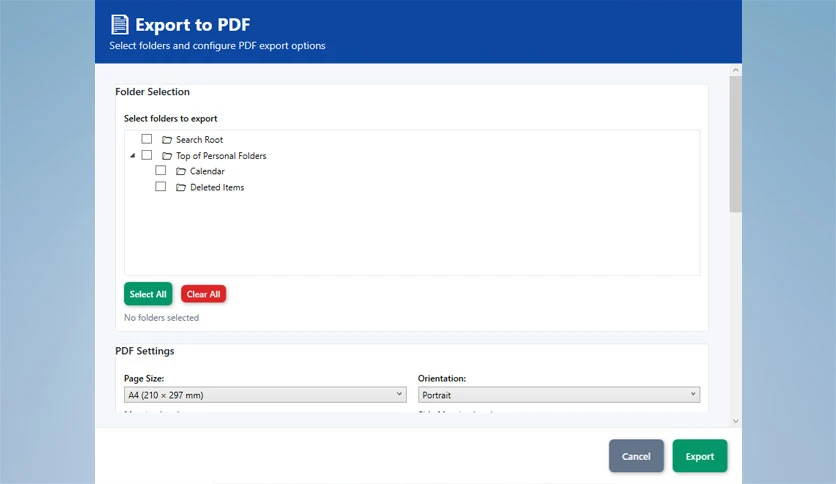Select the Deleted Items tree label
The width and height of the screenshot is (836, 484).
point(217,187)
